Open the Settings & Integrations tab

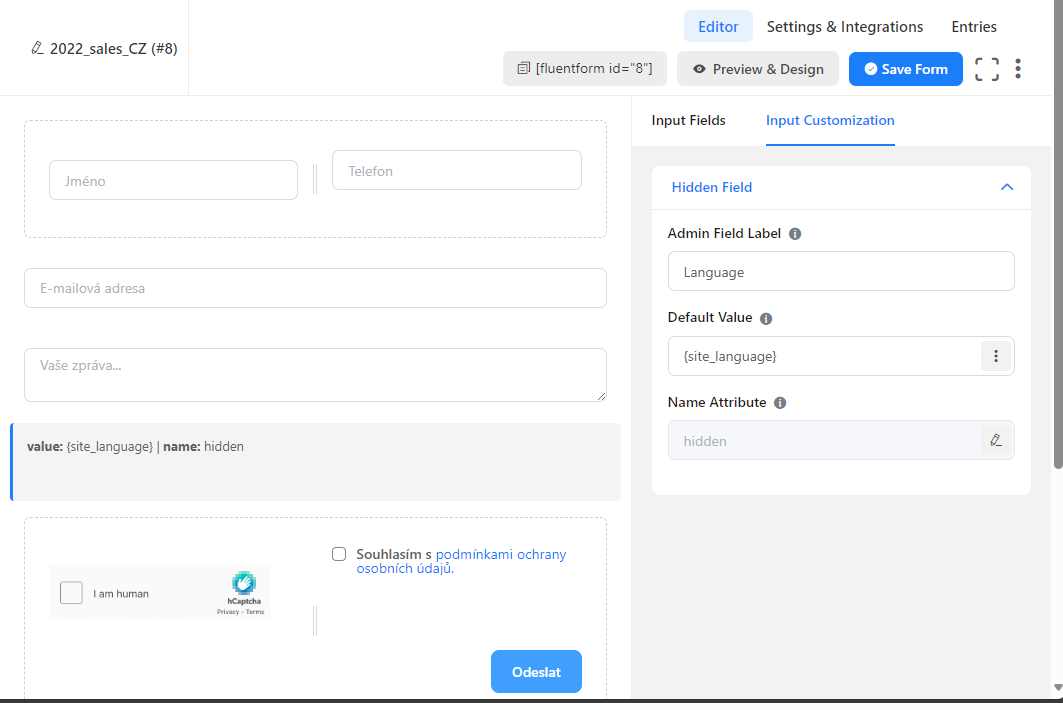coord(844,27)
